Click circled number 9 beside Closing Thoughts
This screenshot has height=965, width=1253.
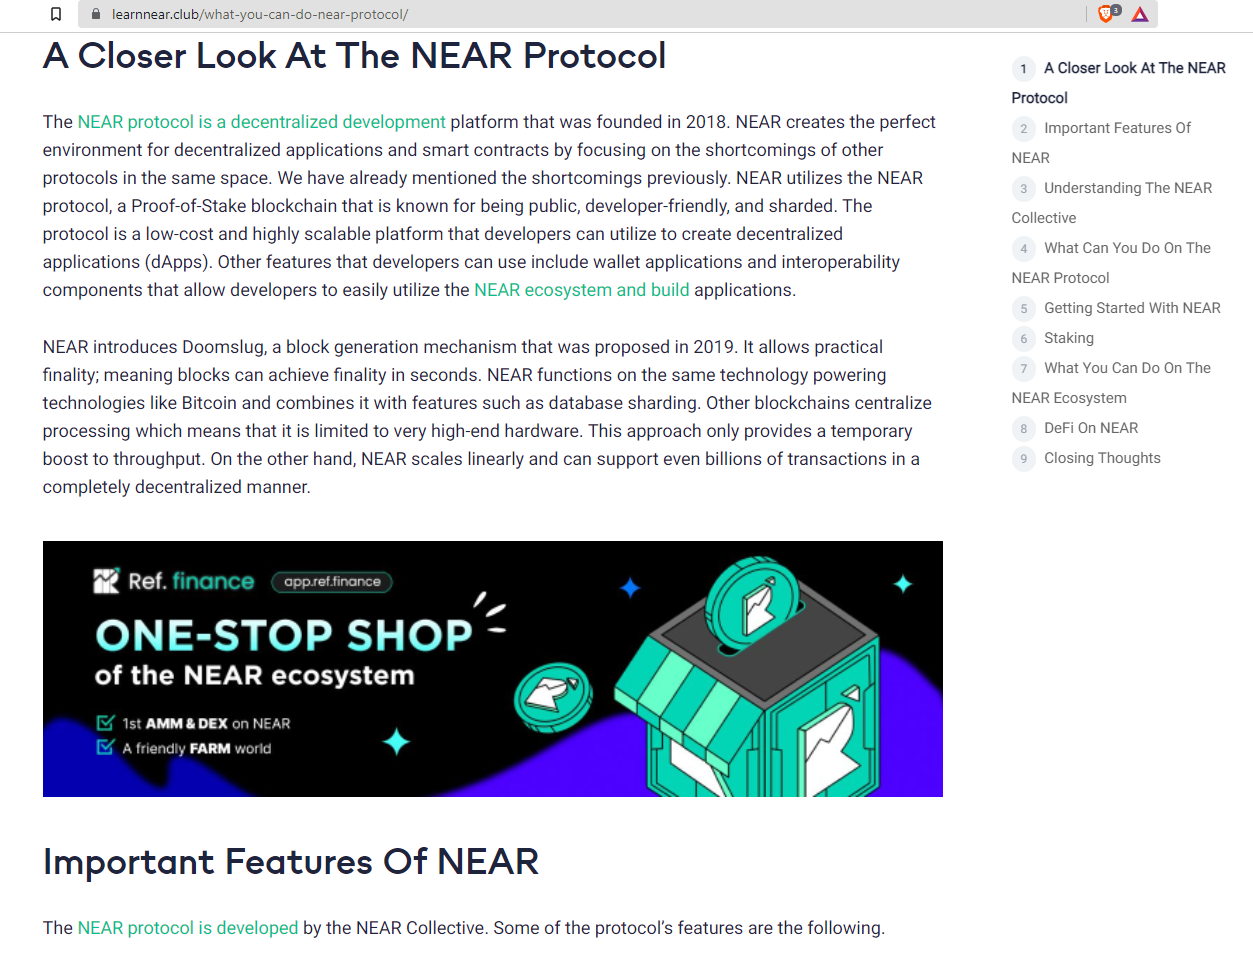[x=1023, y=458]
